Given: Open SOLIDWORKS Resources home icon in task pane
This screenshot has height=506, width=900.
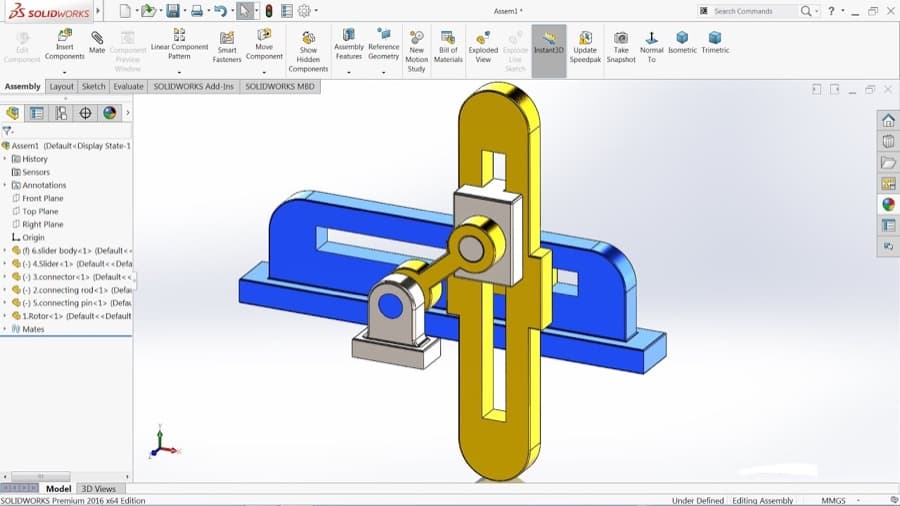Looking at the screenshot, I should [889, 120].
